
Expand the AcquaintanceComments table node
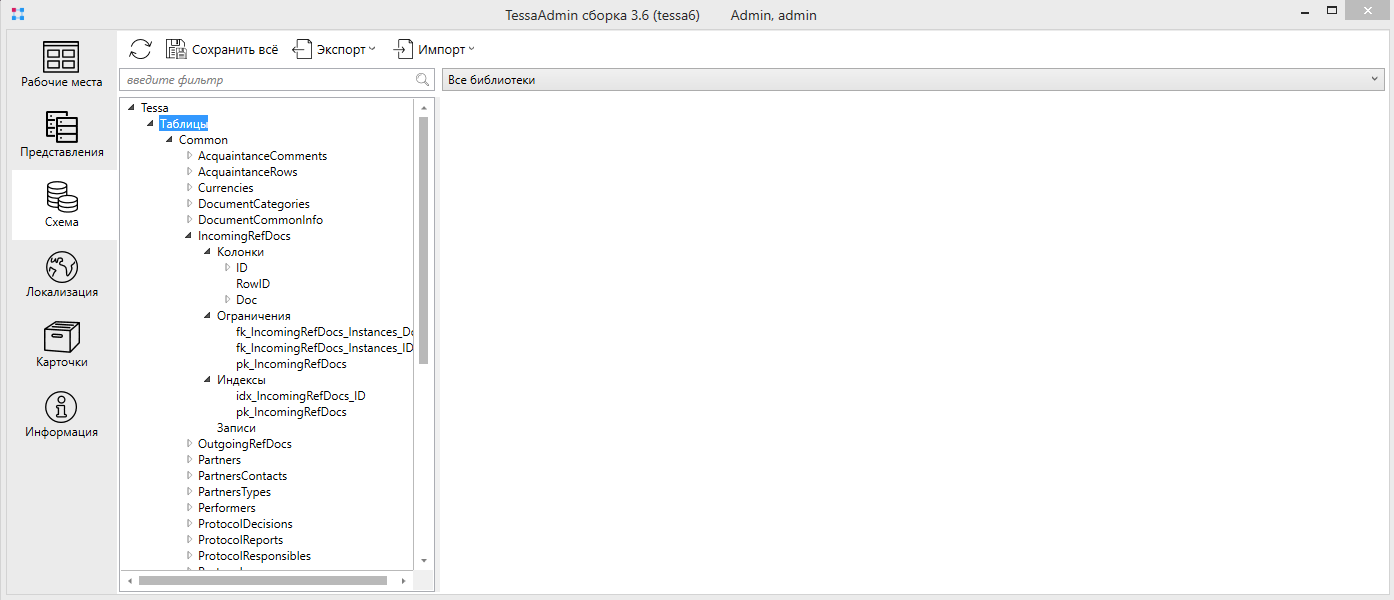(189, 156)
